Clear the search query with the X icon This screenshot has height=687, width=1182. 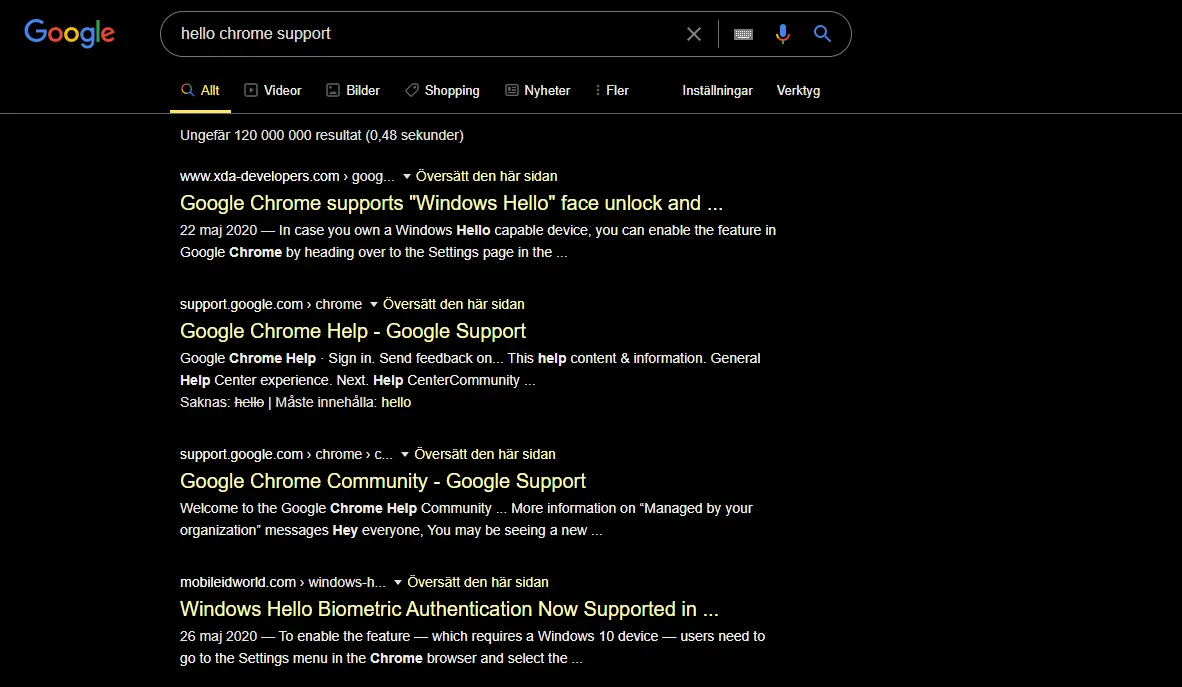click(x=694, y=34)
